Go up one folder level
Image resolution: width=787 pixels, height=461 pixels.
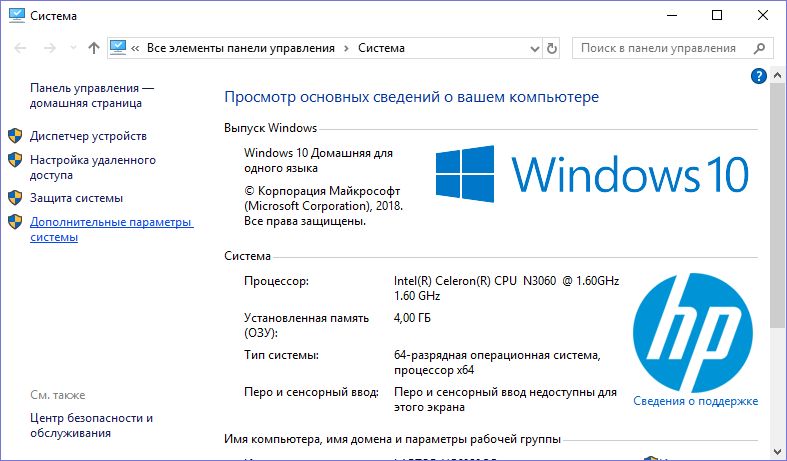tap(94, 48)
